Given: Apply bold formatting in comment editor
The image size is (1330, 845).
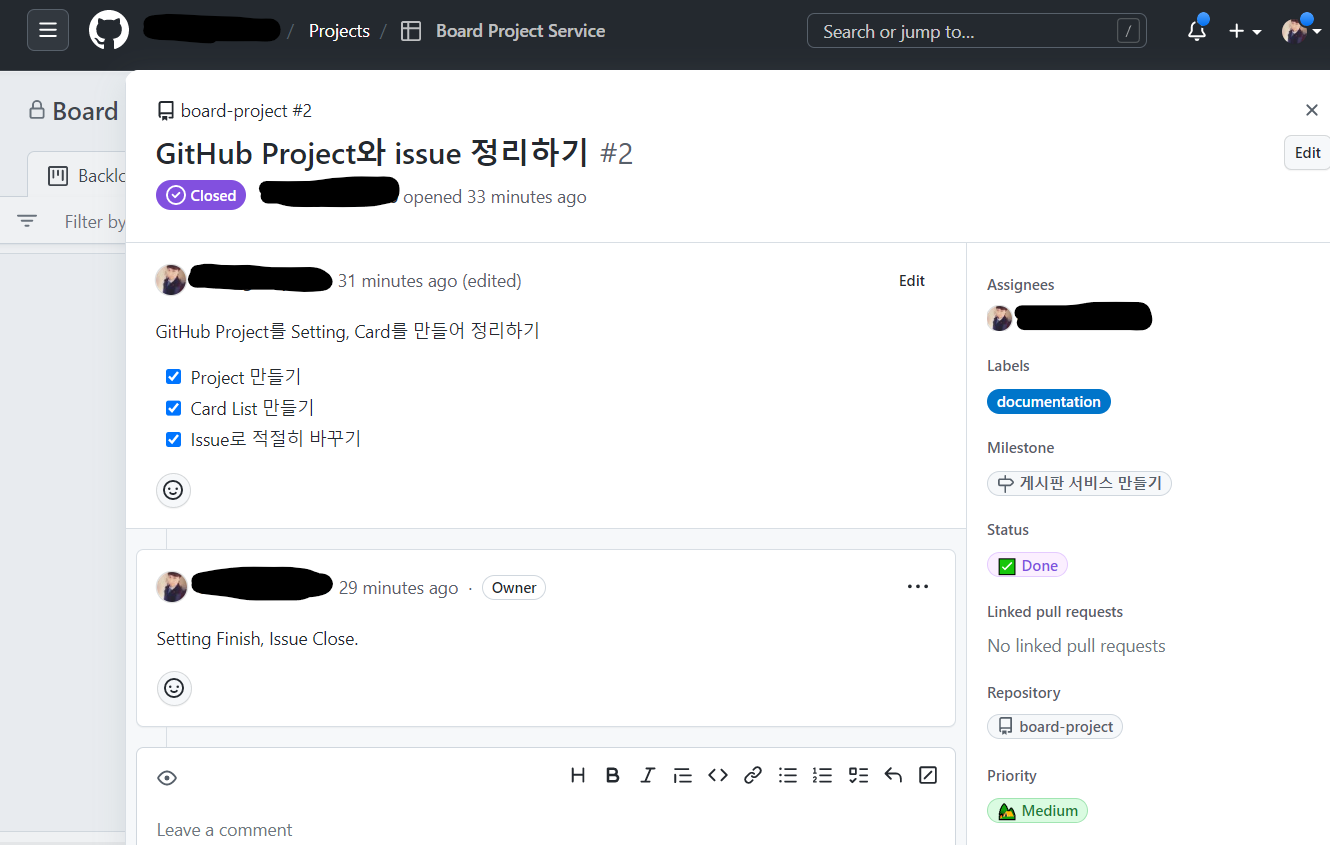Looking at the screenshot, I should click(613, 775).
